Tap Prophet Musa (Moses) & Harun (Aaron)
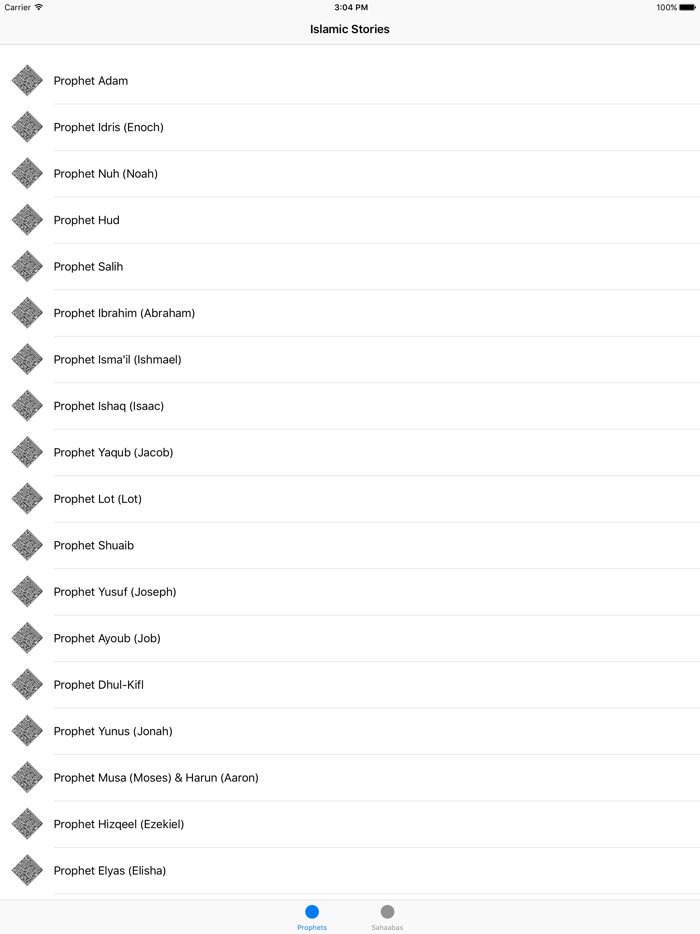 coord(156,778)
